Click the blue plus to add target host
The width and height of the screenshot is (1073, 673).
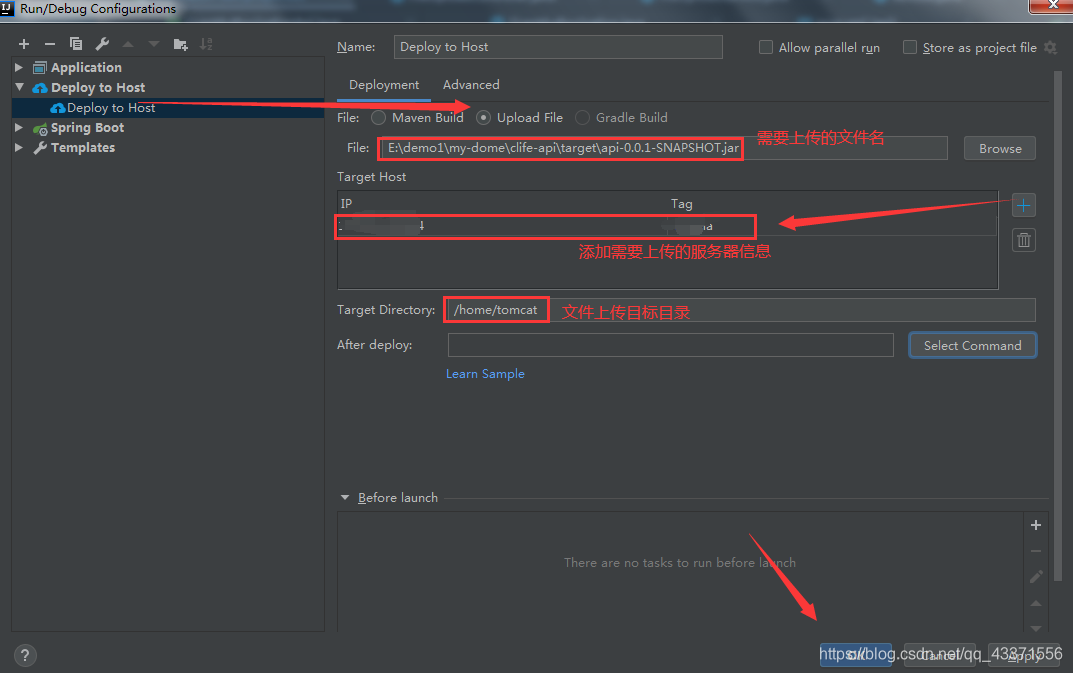(1024, 205)
